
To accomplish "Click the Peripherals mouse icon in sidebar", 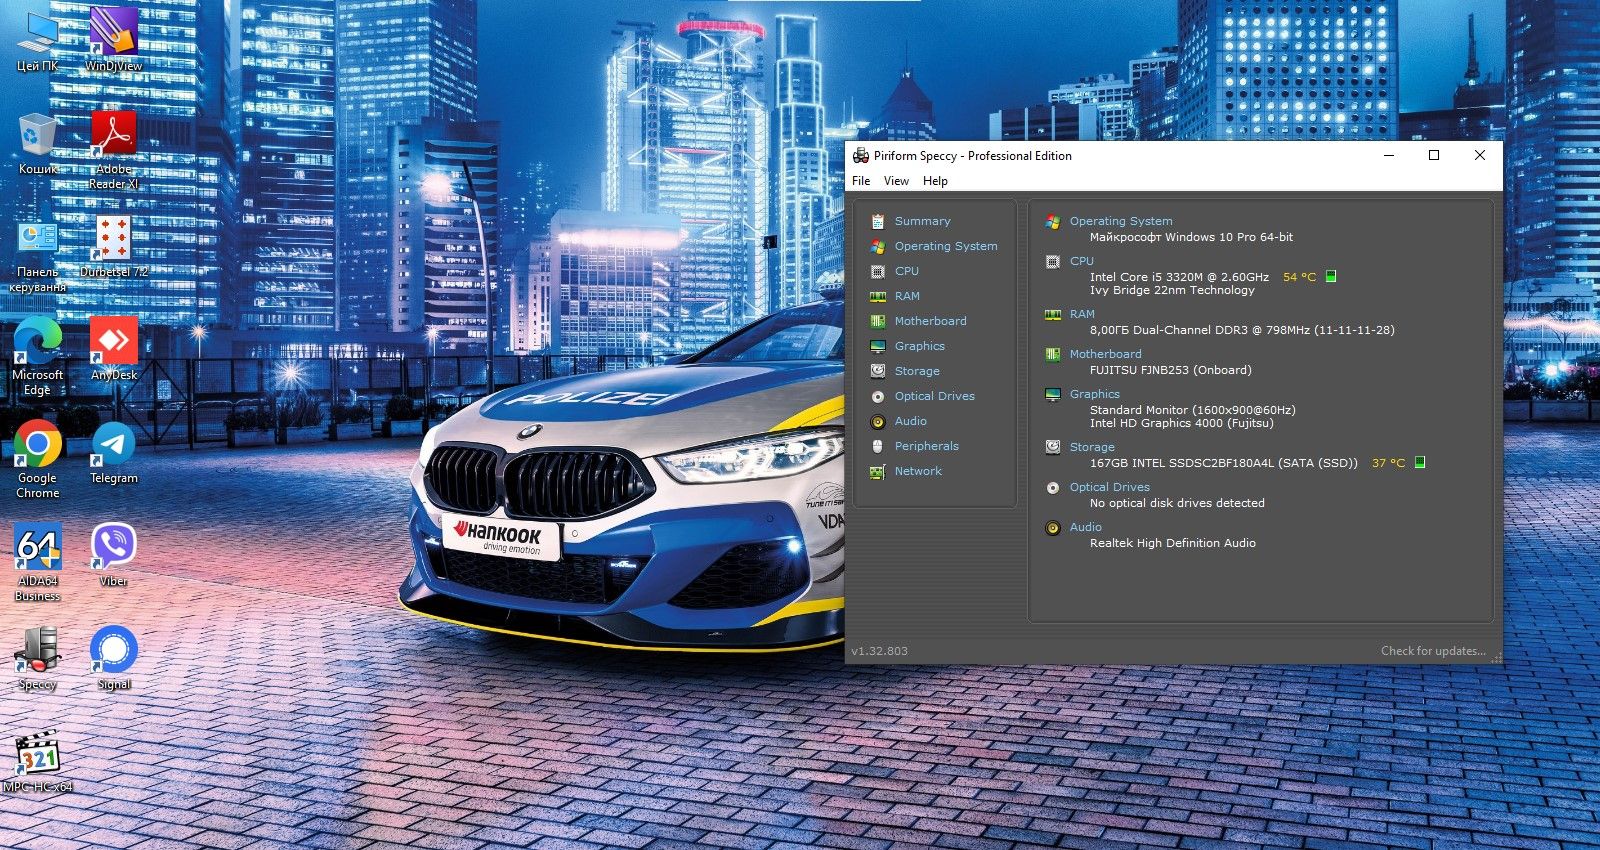I will click(x=877, y=446).
